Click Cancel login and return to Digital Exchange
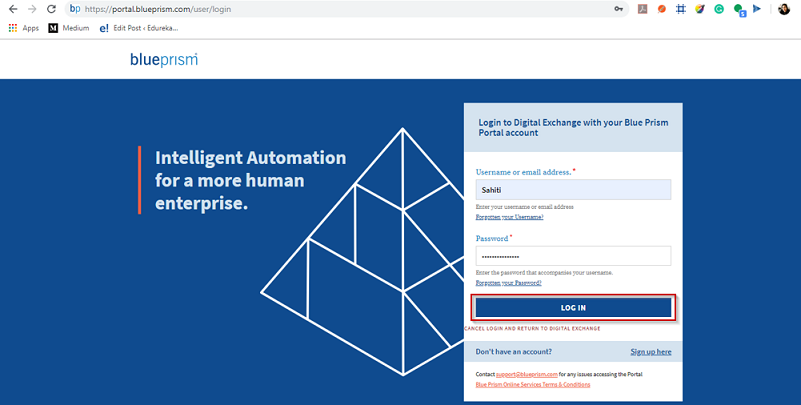This screenshot has height=405, width=801. [532, 328]
